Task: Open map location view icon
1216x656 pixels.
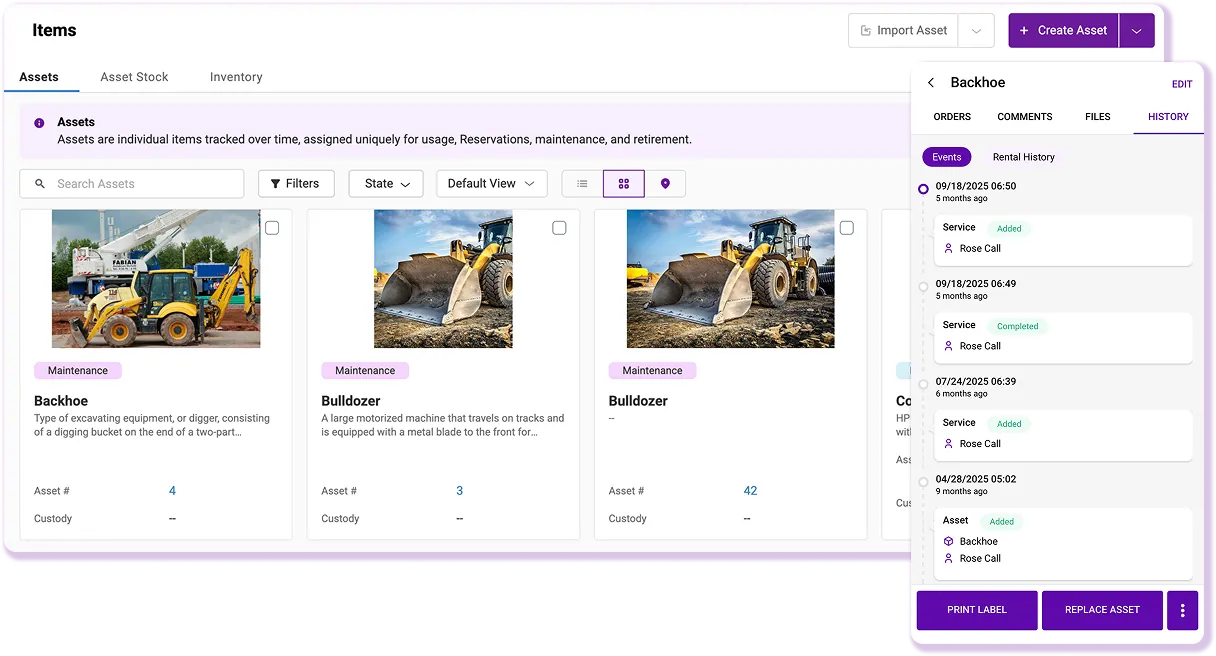Action: pyautogui.click(x=665, y=184)
